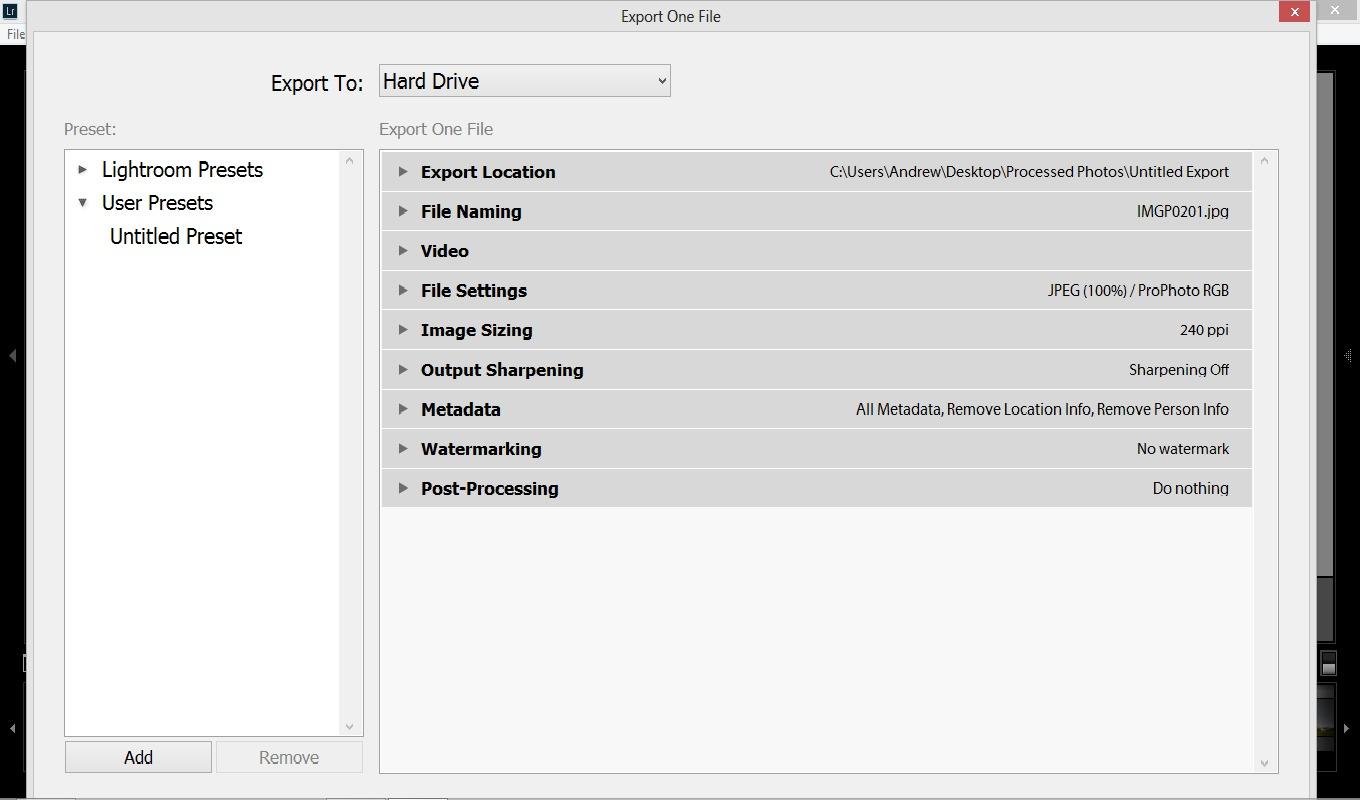Expand the Watermarking section
The image size is (1360, 800).
coord(403,448)
